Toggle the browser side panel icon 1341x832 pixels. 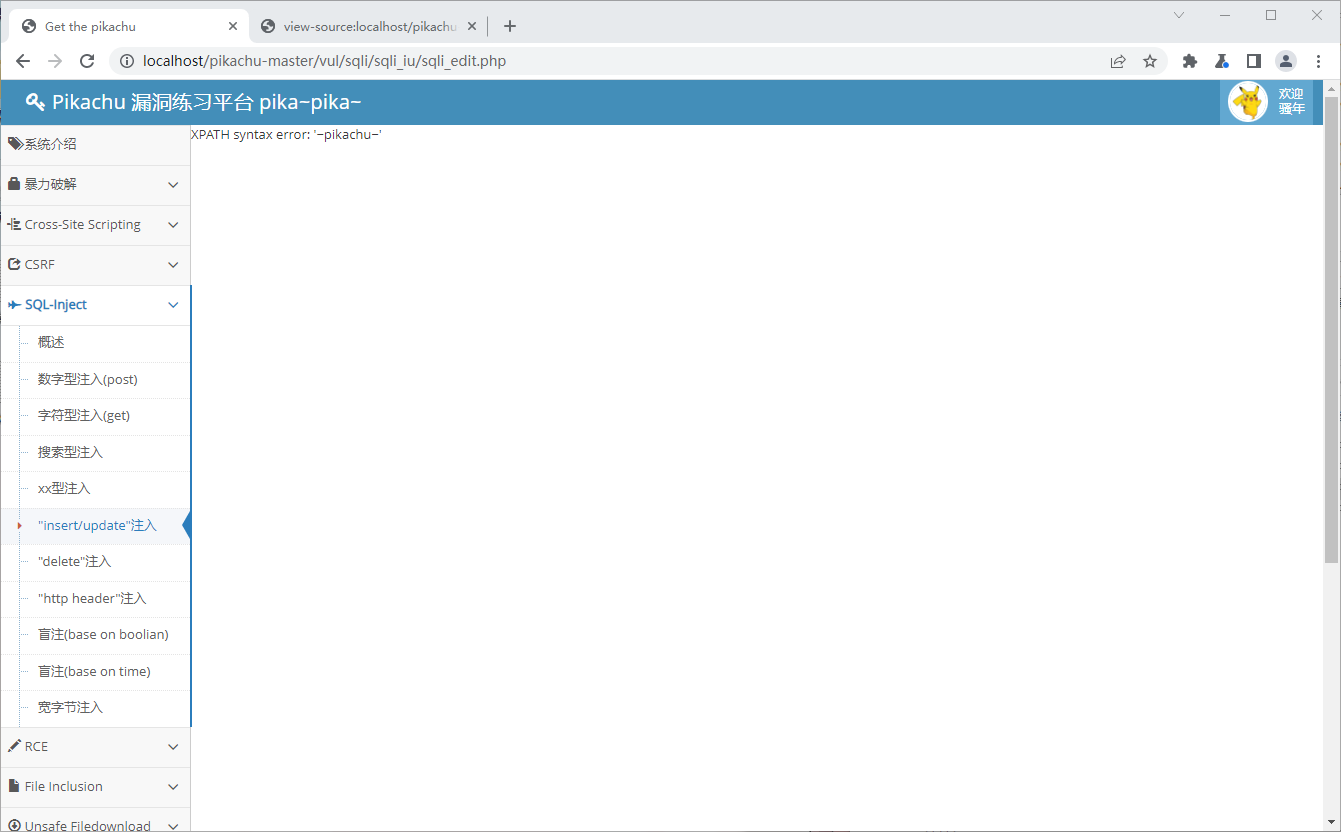point(1254,61)
